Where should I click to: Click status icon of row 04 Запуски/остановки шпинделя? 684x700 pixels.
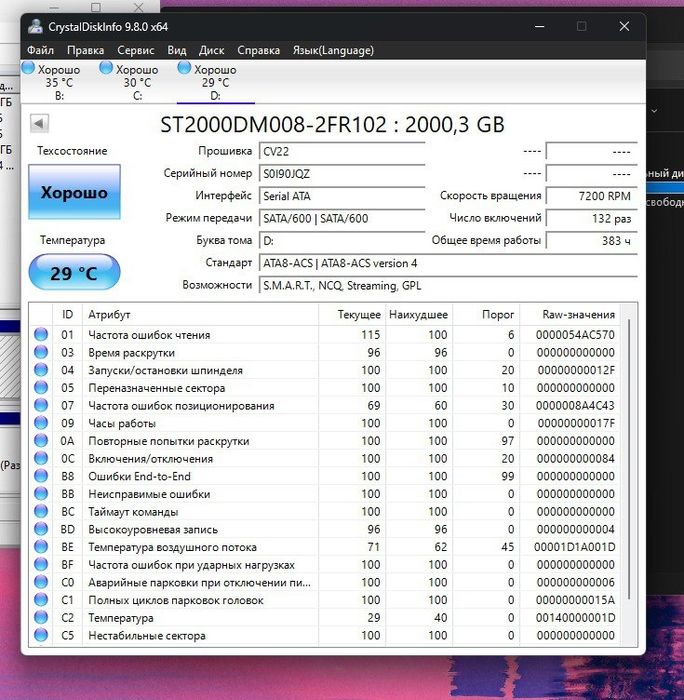pos(41,370)
